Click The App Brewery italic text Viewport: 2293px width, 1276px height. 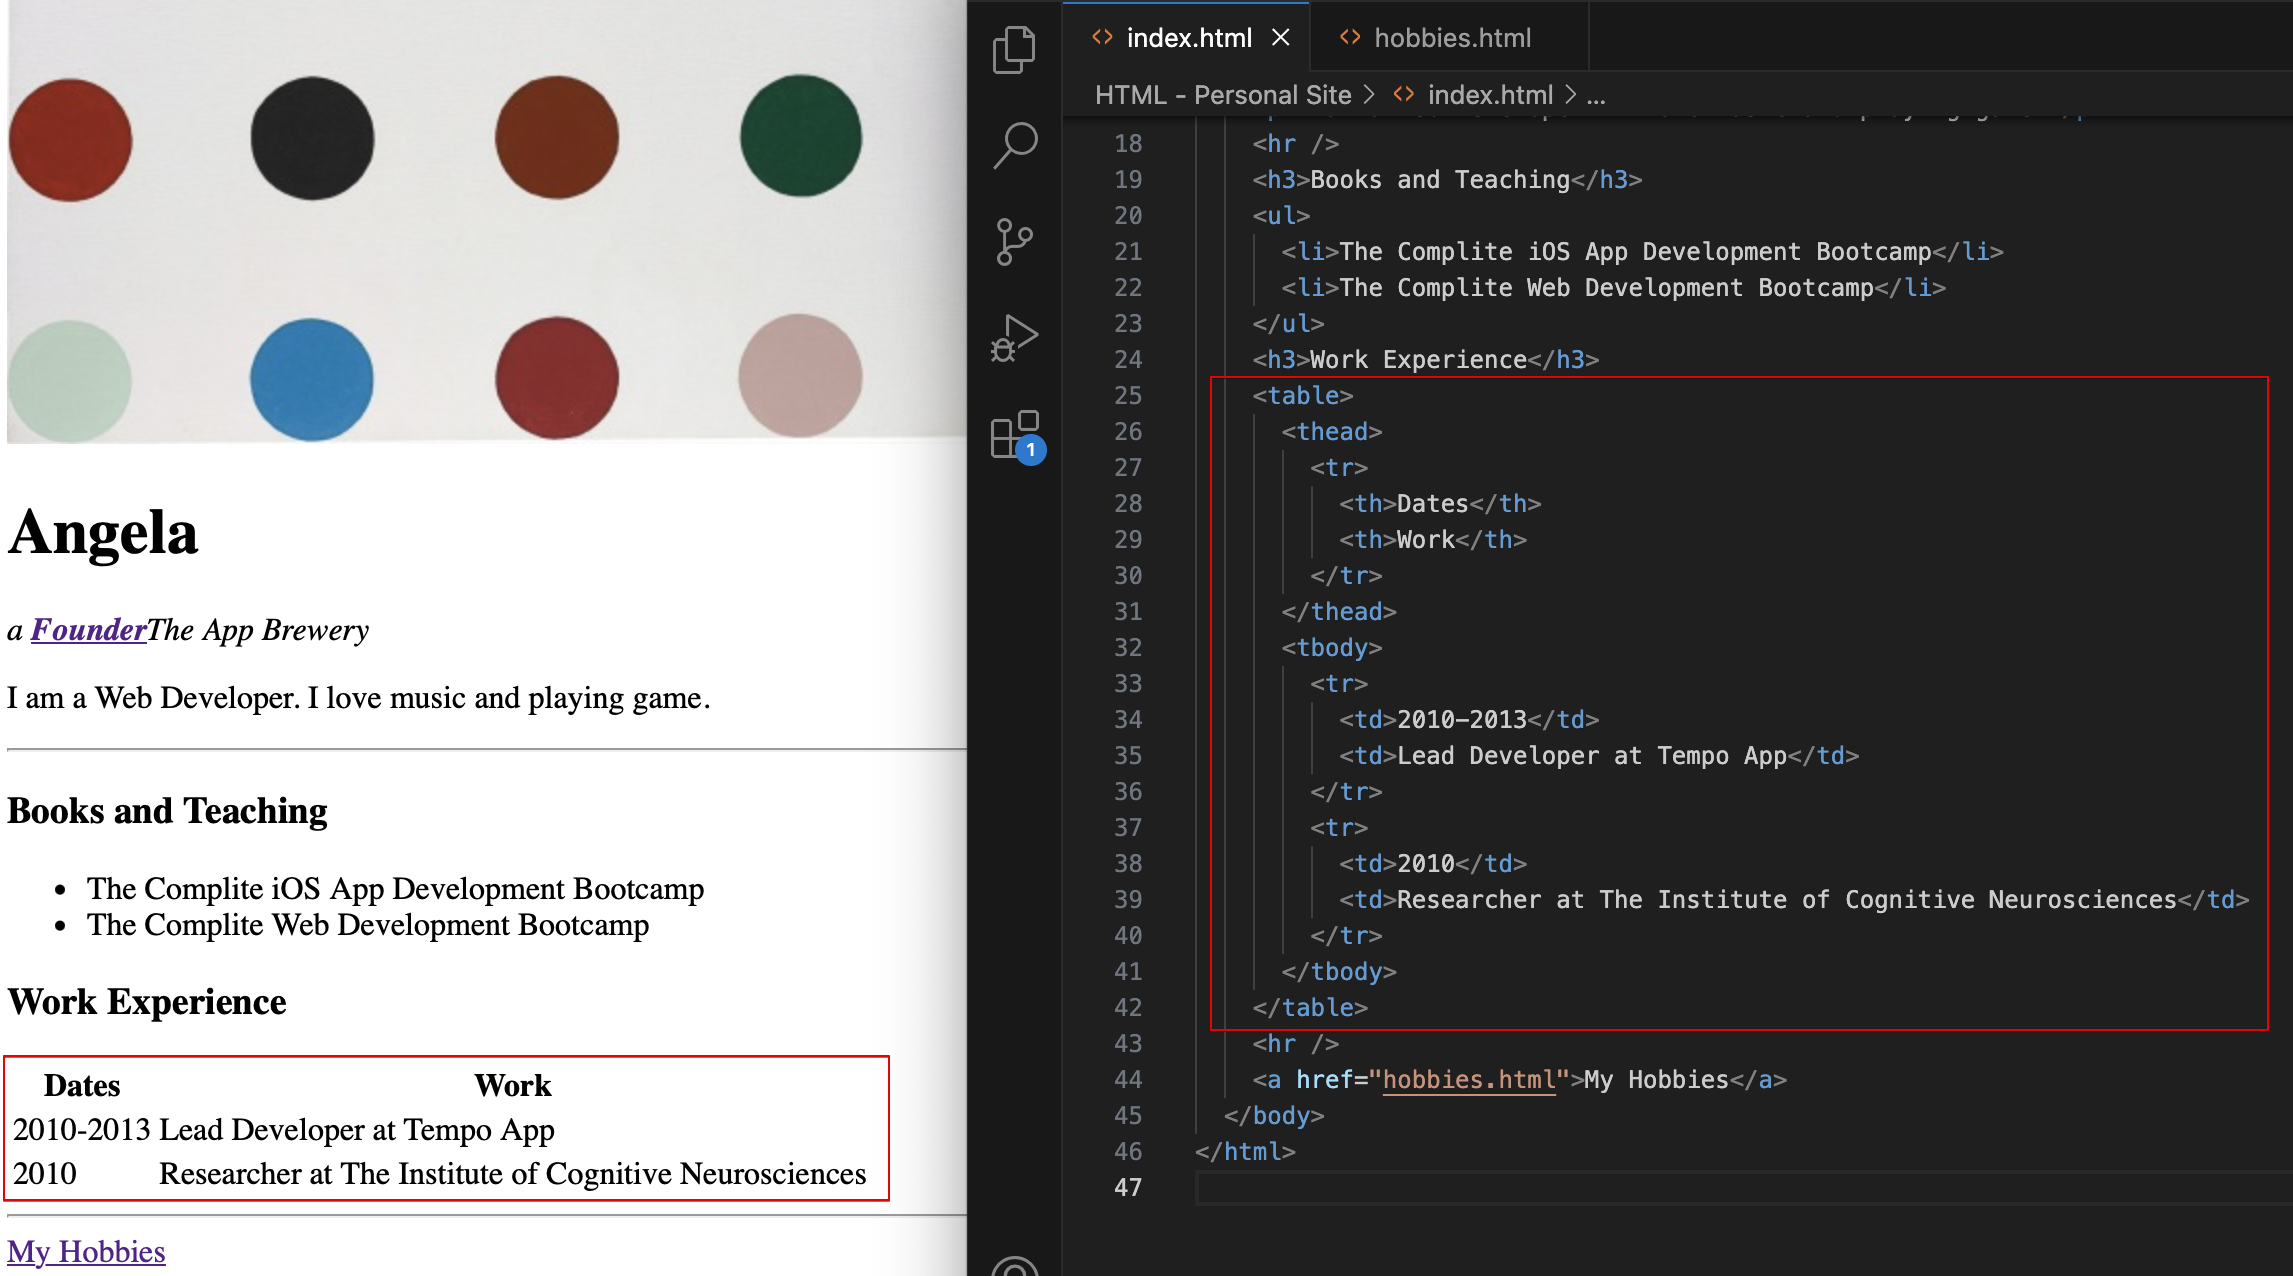(259, 630)
